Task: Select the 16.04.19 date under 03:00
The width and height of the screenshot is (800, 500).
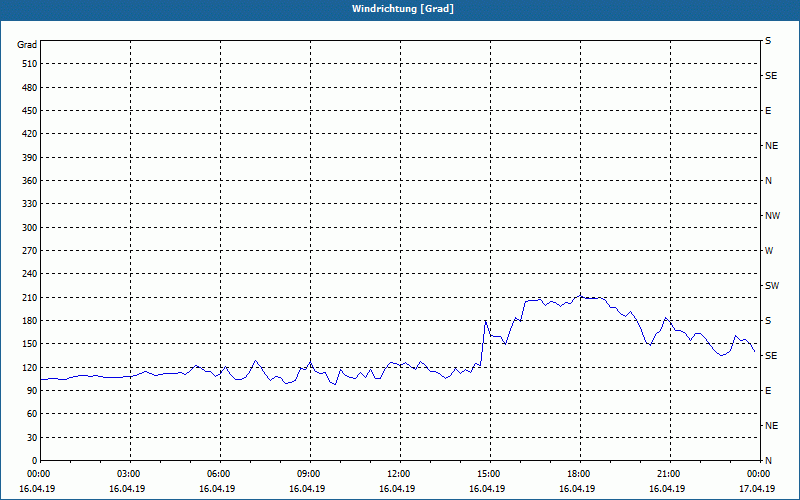Action: coord(127,489)
